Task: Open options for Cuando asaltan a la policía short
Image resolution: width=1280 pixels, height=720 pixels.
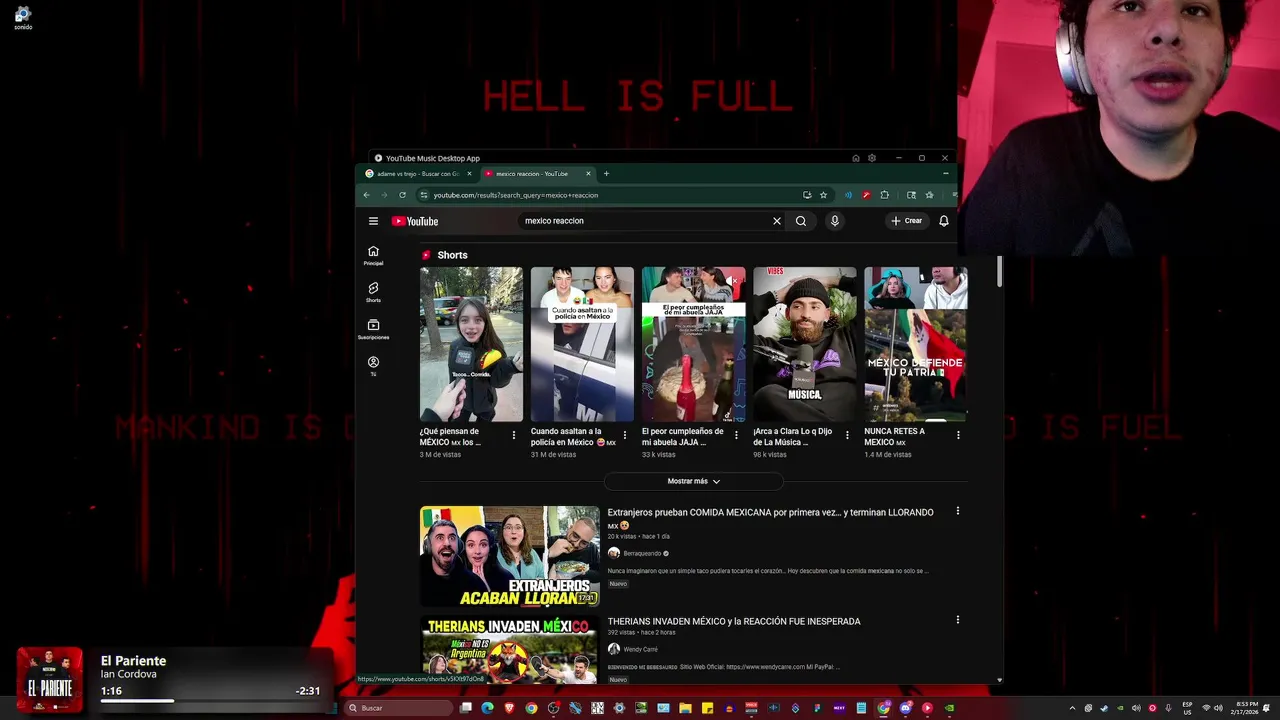Action: pos(625,435)
